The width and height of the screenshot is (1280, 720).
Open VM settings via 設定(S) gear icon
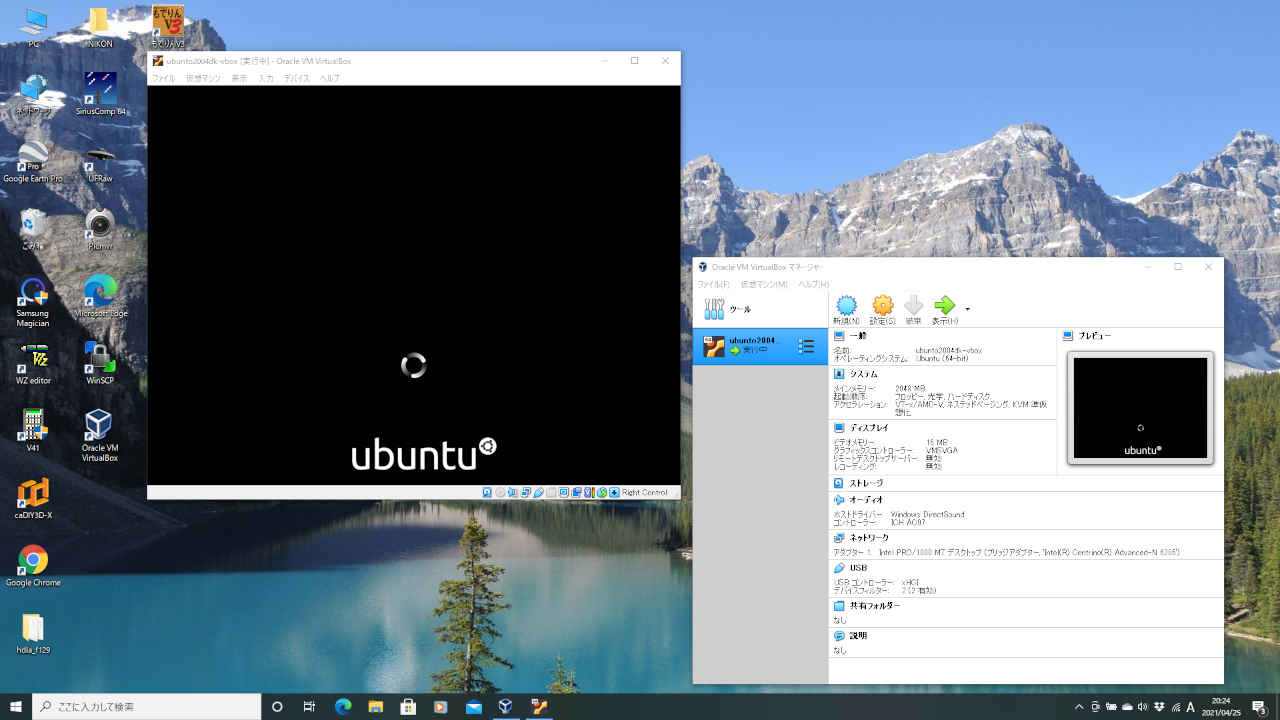coord(882,308)
